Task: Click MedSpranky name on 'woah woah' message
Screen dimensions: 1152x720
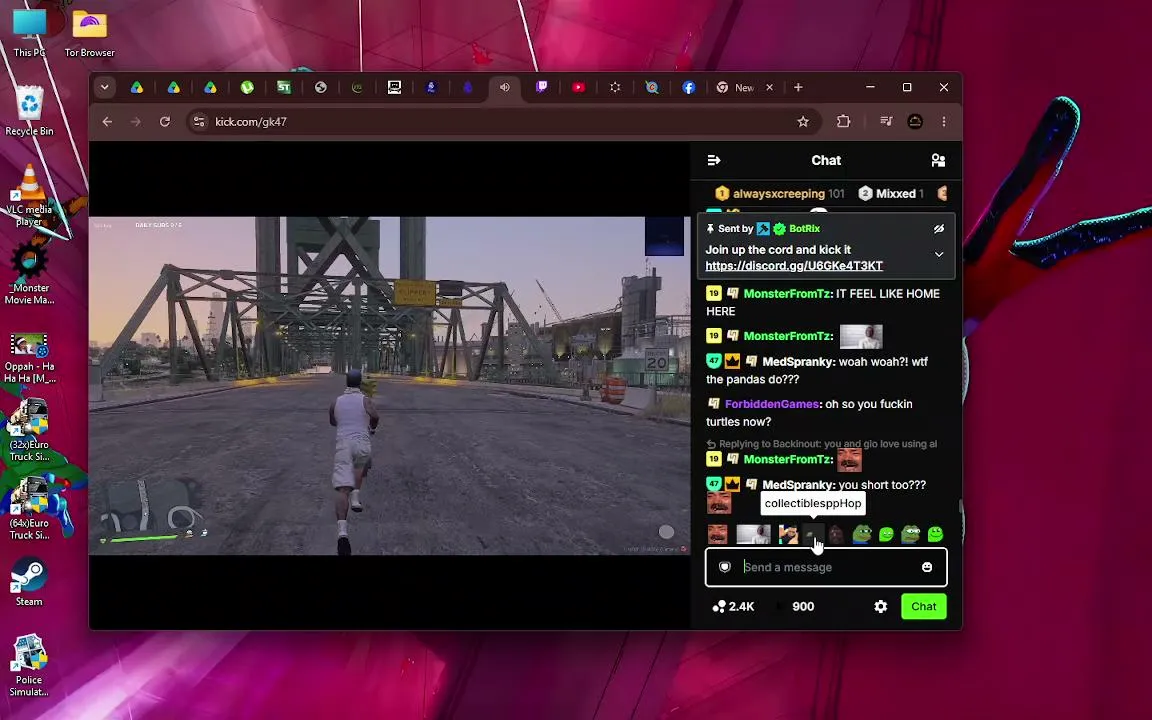Action: click(x=798, y=361)
